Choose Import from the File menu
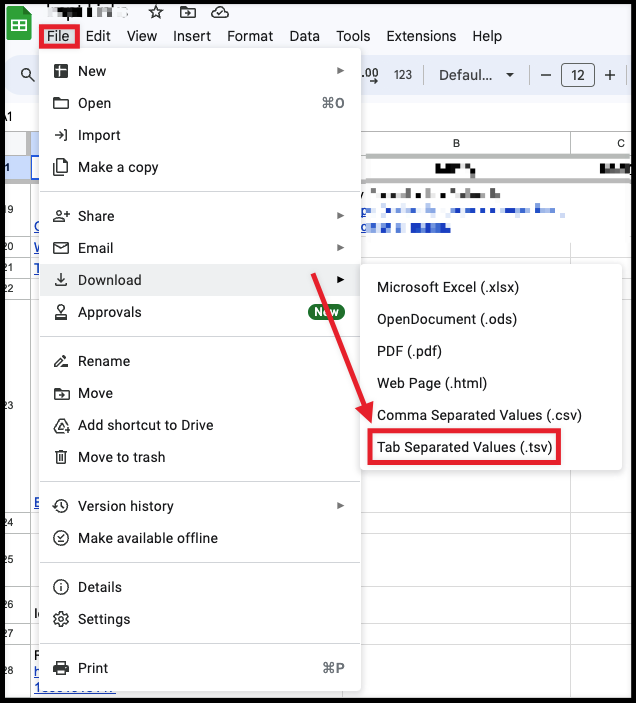 click(x=200, y=135)
